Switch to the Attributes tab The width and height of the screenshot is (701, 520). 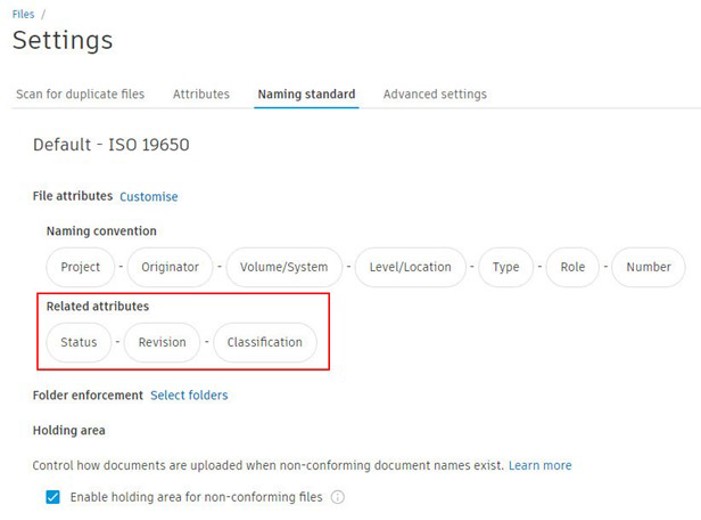(x=201, y=94)
